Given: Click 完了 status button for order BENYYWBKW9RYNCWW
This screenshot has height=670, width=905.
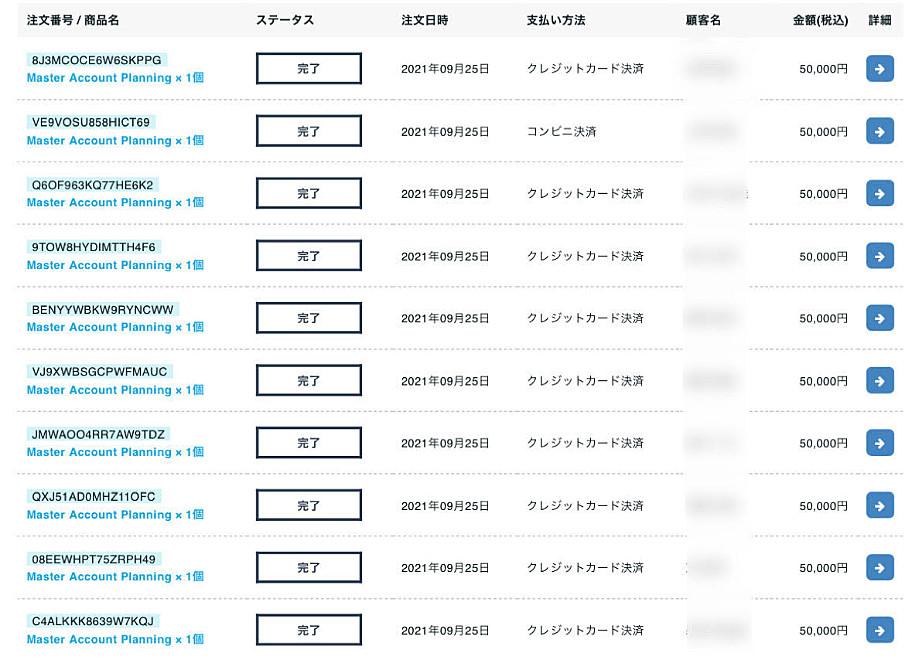Looking at the screenshot, I should point(309,318).
